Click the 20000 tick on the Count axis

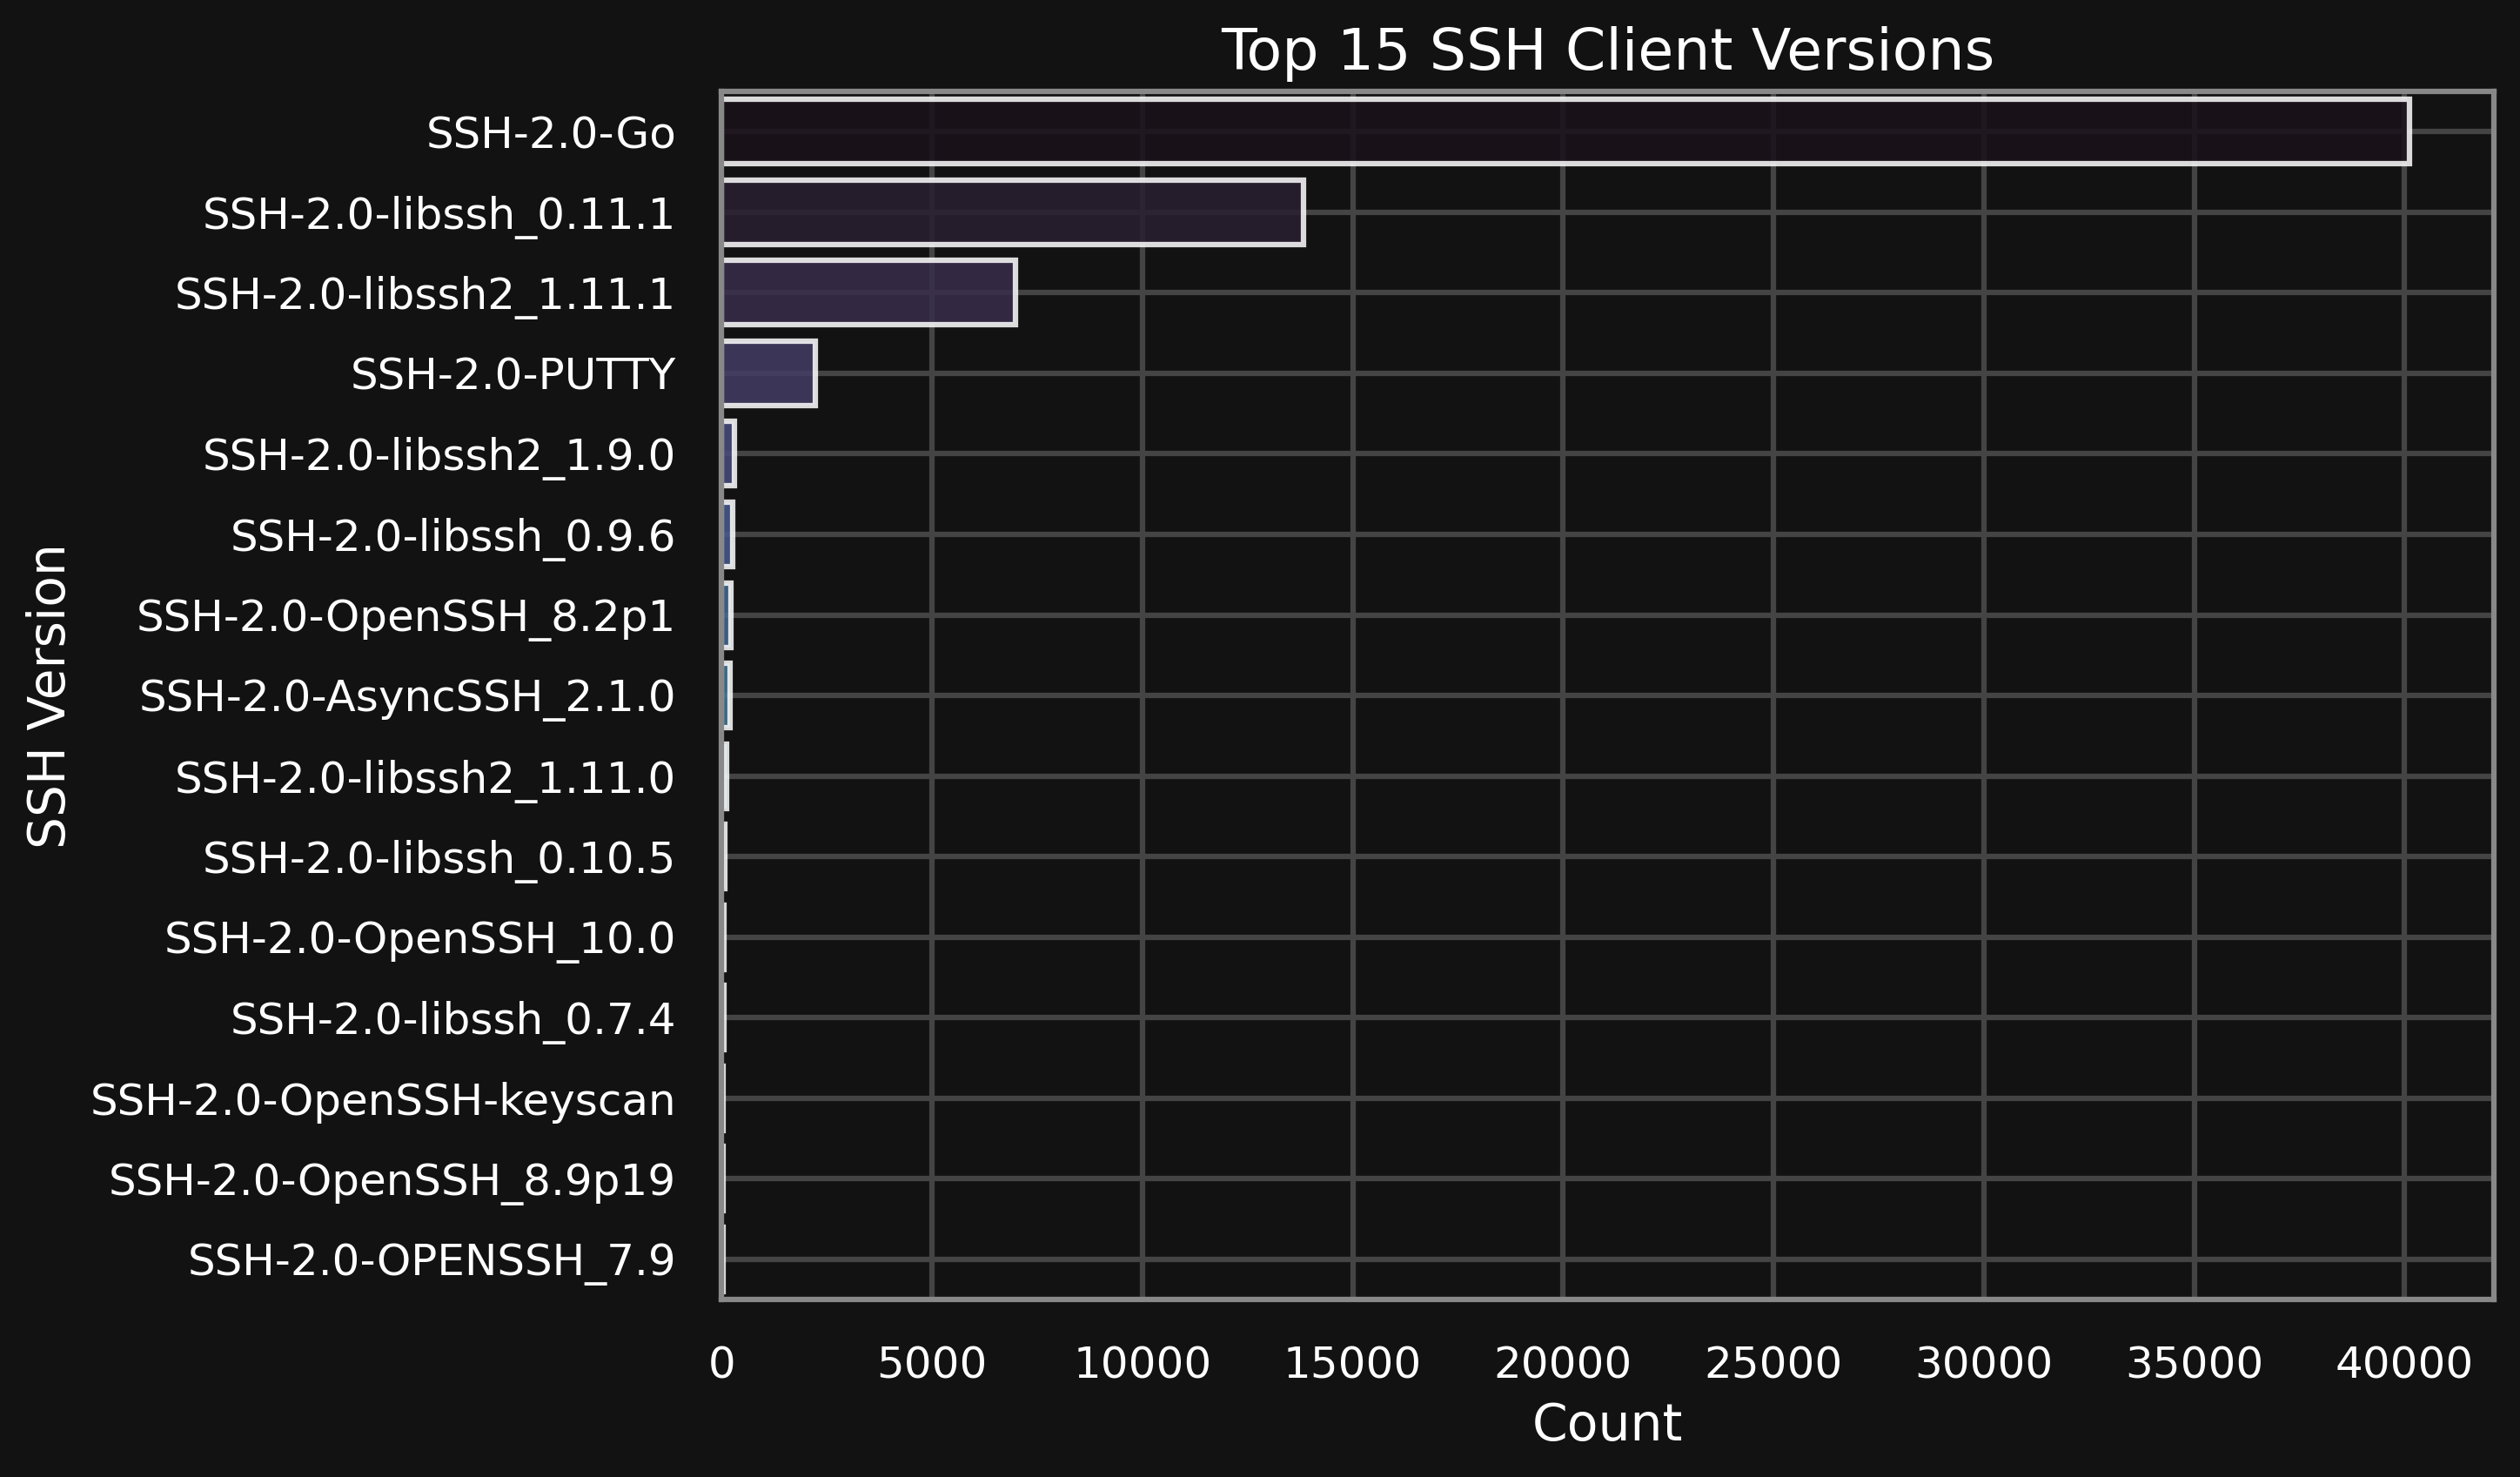(1563, 1364)
